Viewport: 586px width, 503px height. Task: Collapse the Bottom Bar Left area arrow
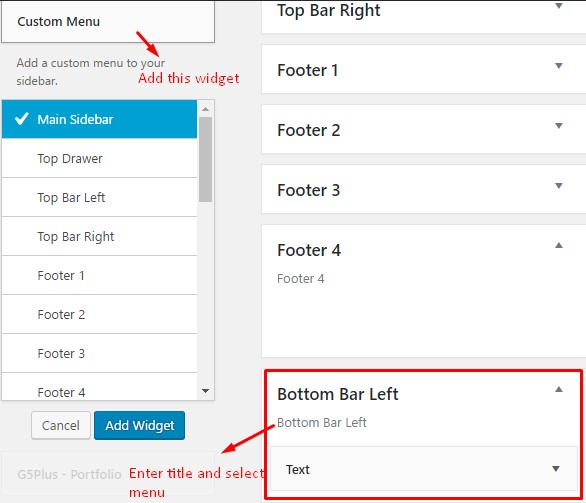point(559,389)
